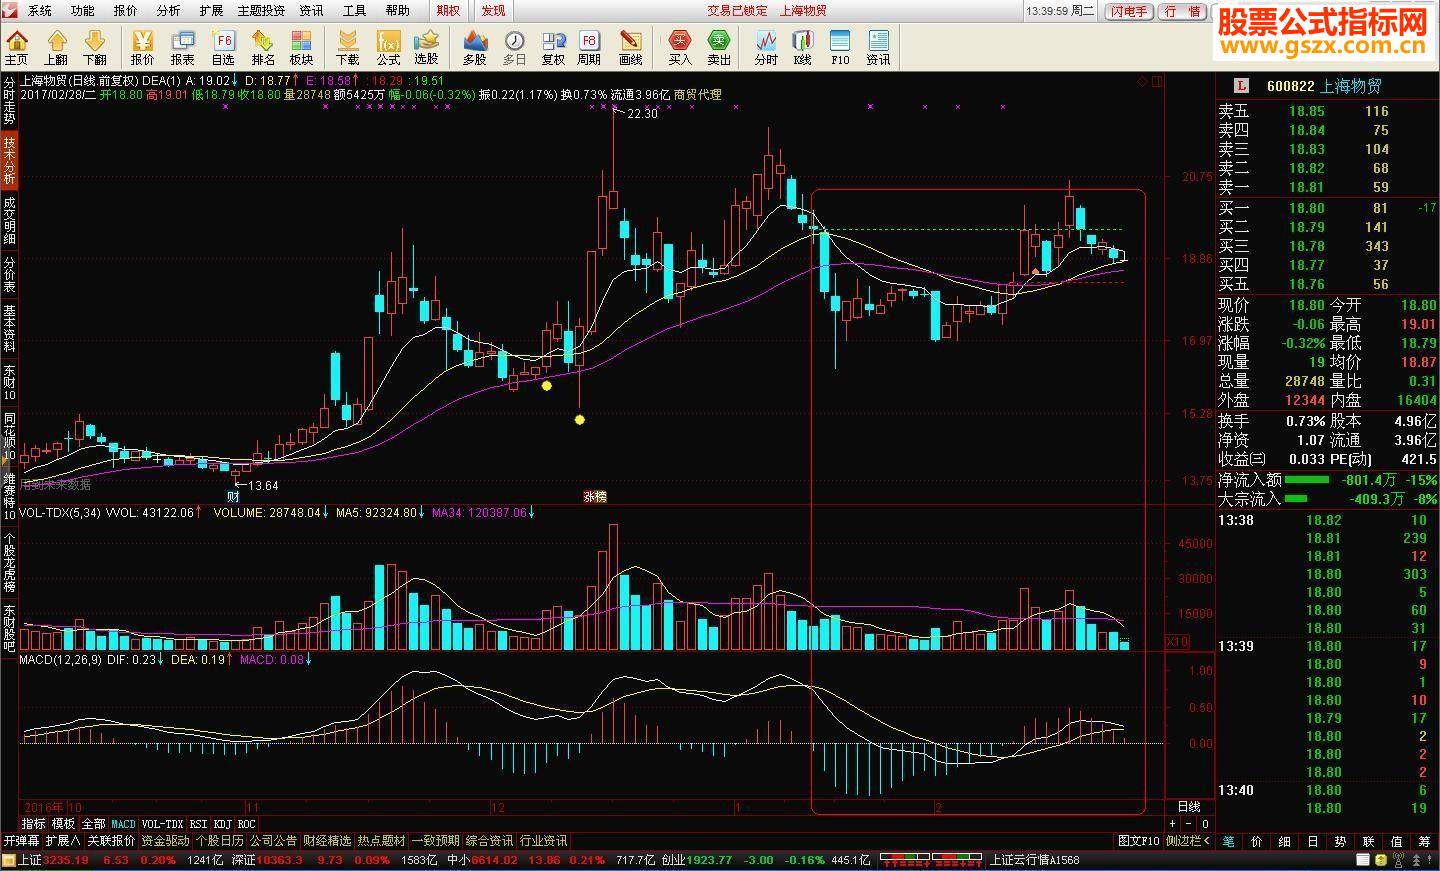Click the 卖出 sell icon
Screen dimensions: 1440x871
coord(719,47)
